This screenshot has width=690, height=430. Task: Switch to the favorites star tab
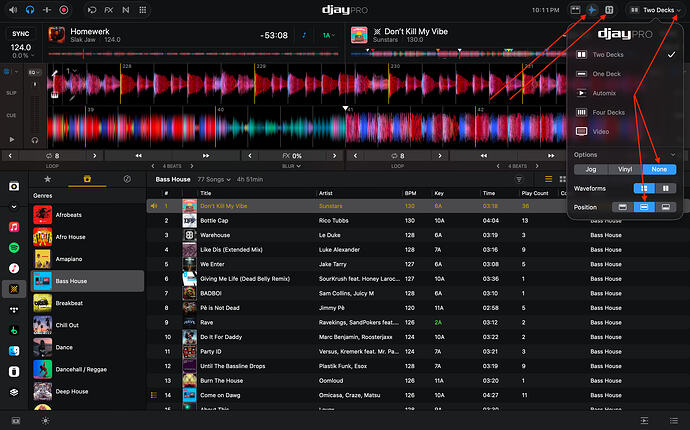coord(48,179)
